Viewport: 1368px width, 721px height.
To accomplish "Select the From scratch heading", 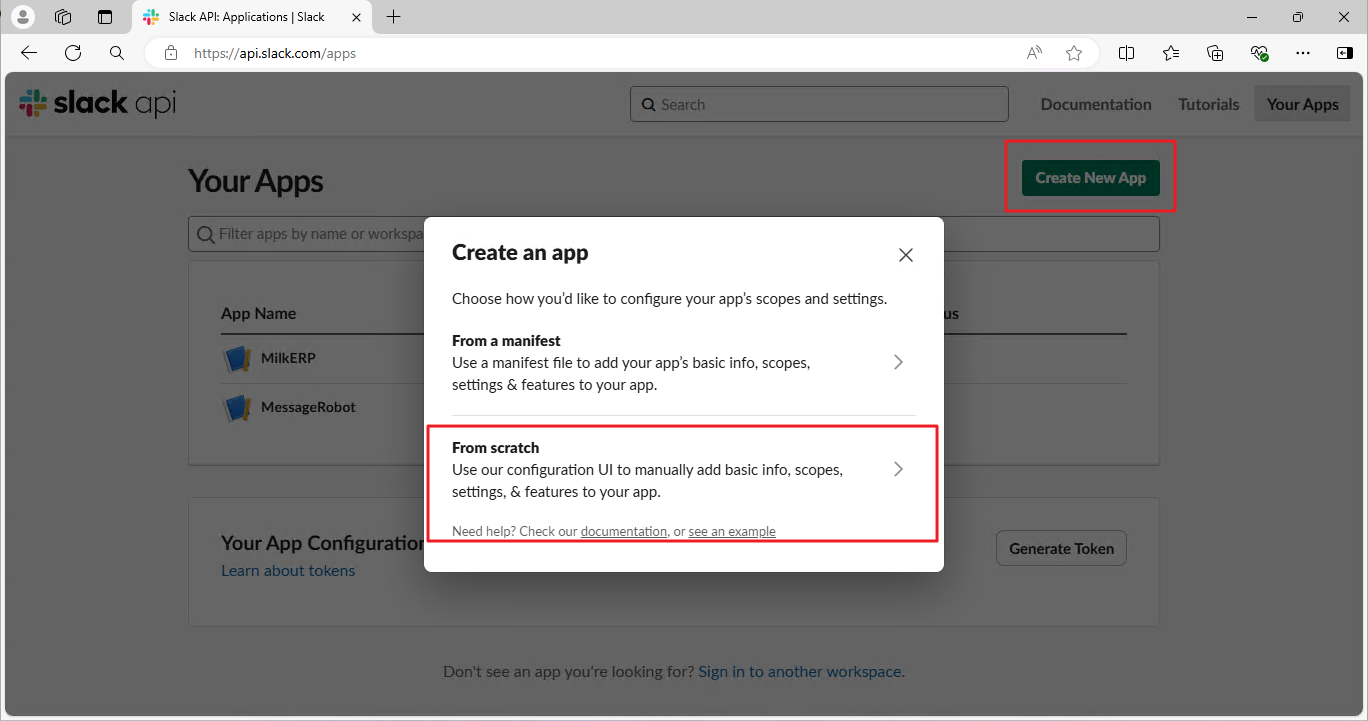I will [x=495, y=448].
